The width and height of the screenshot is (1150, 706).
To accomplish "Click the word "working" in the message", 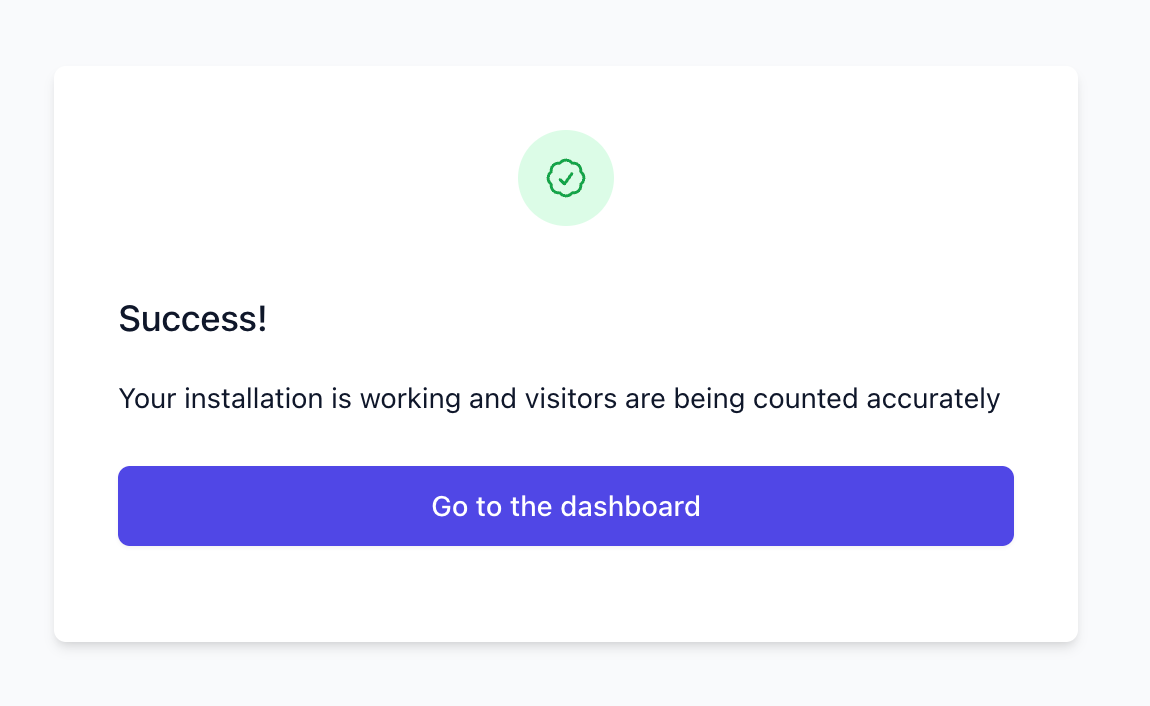I will pyautogui.click(x=410, y=400).
